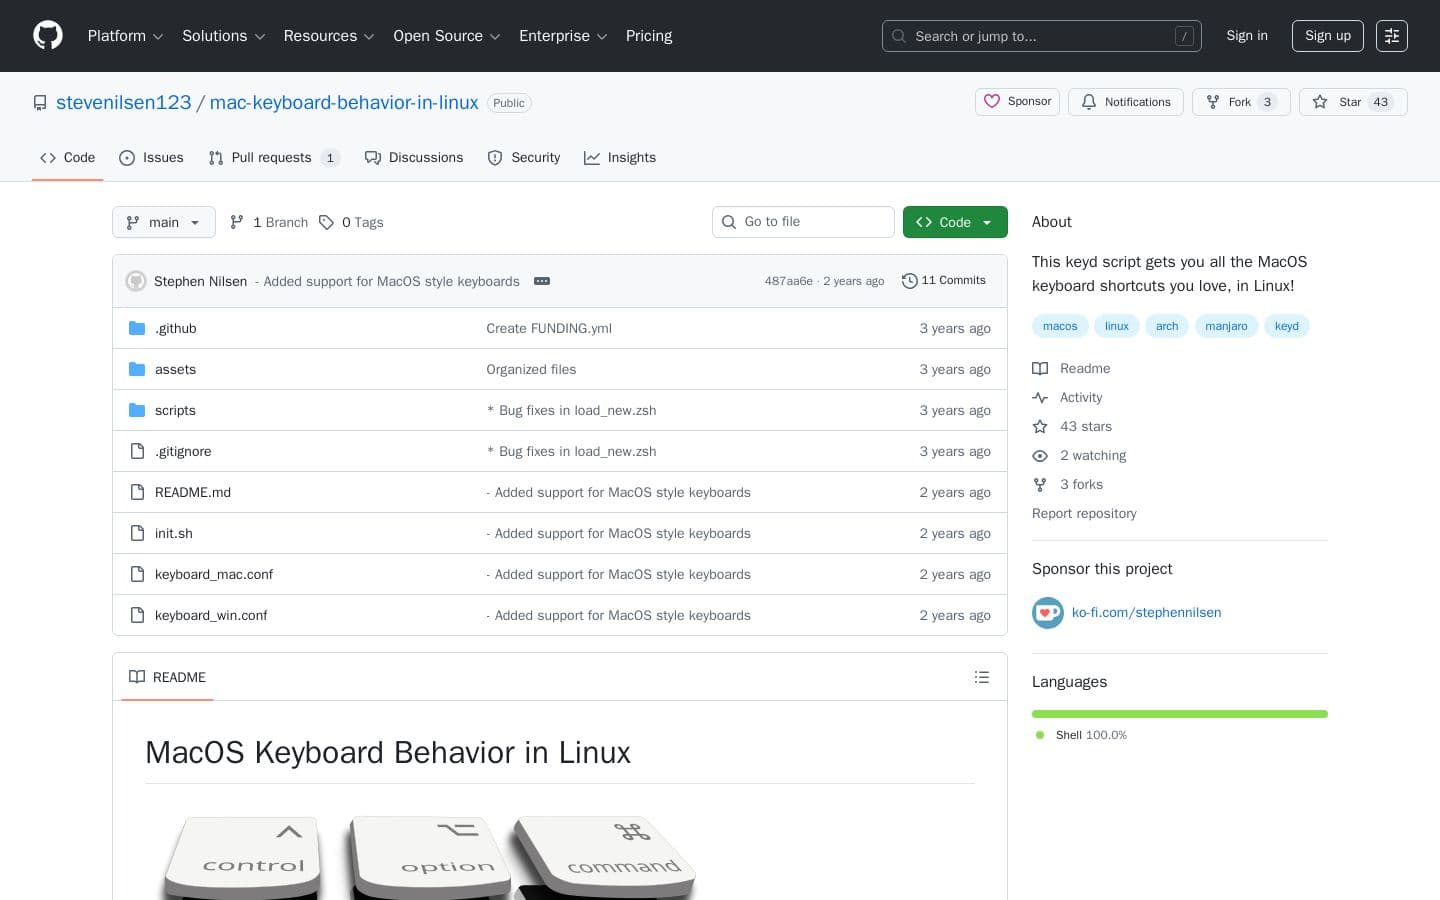1440x900 pixels.
Task: Switch to the Pull requests tab
Action: coord(272,158)
